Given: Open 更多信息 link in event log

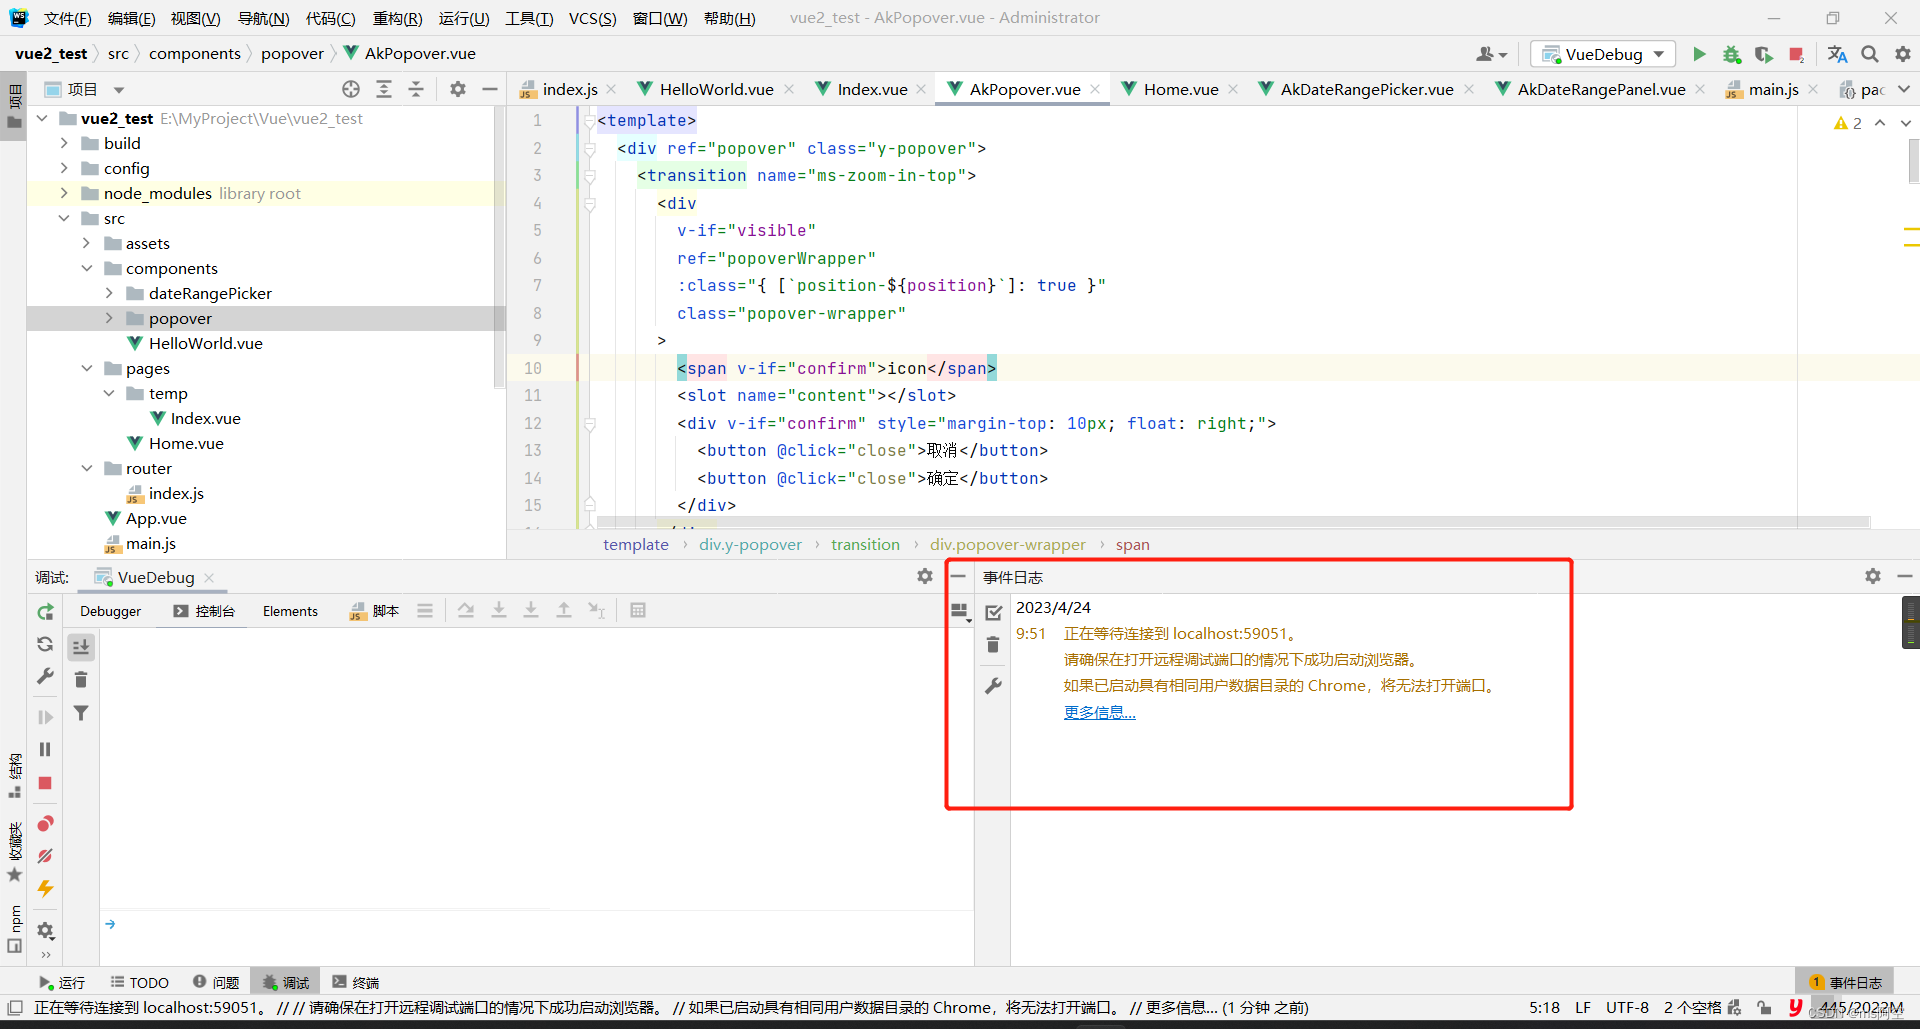Looking at the screenshot, I should pos(1098,712).
